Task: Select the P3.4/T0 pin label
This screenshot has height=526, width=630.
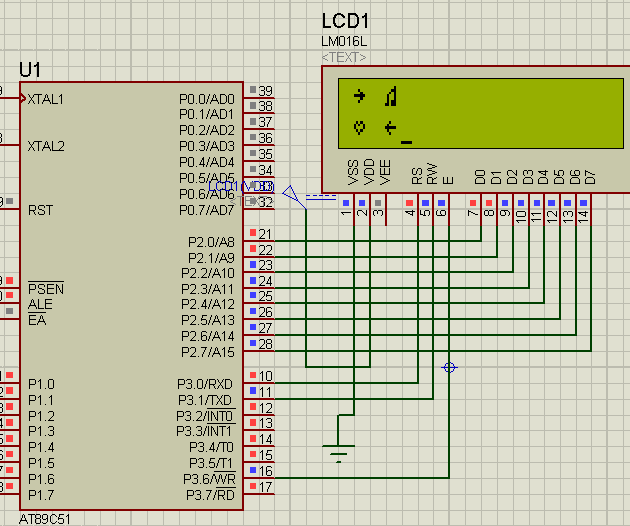Action: pos(211,447)
